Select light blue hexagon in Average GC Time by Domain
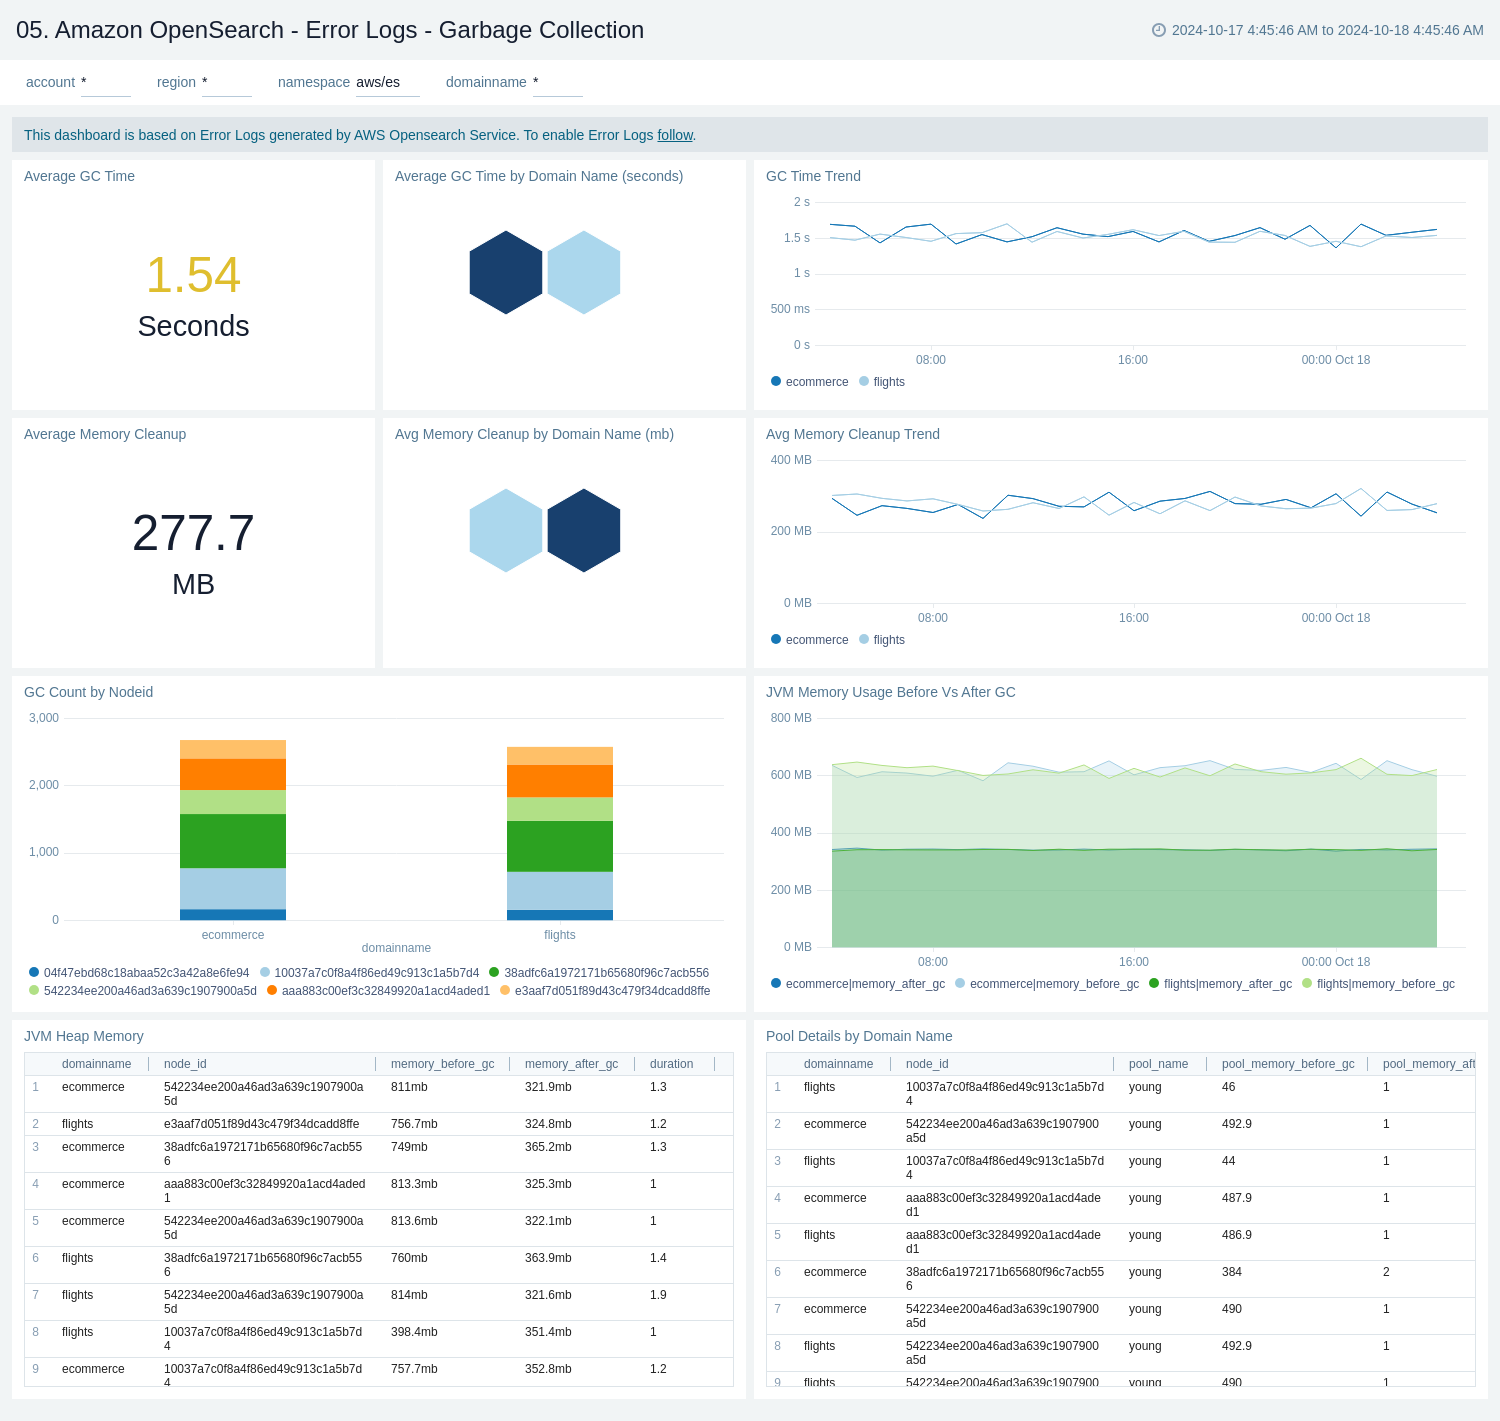 pyautogui.click(x=584, y=272)
